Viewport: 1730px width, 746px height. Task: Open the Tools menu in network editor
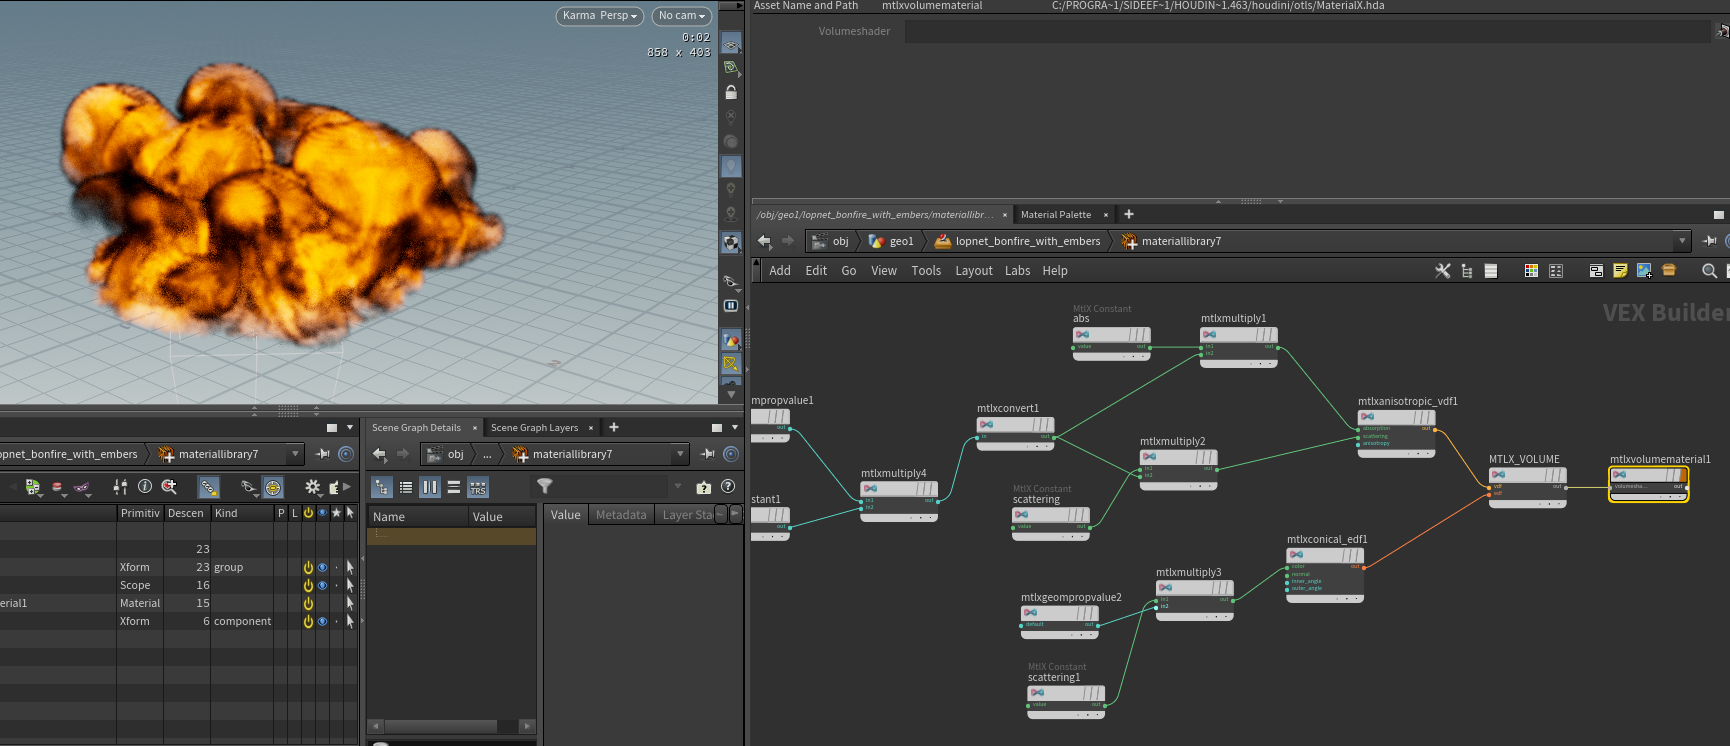[x=926, y=271]
